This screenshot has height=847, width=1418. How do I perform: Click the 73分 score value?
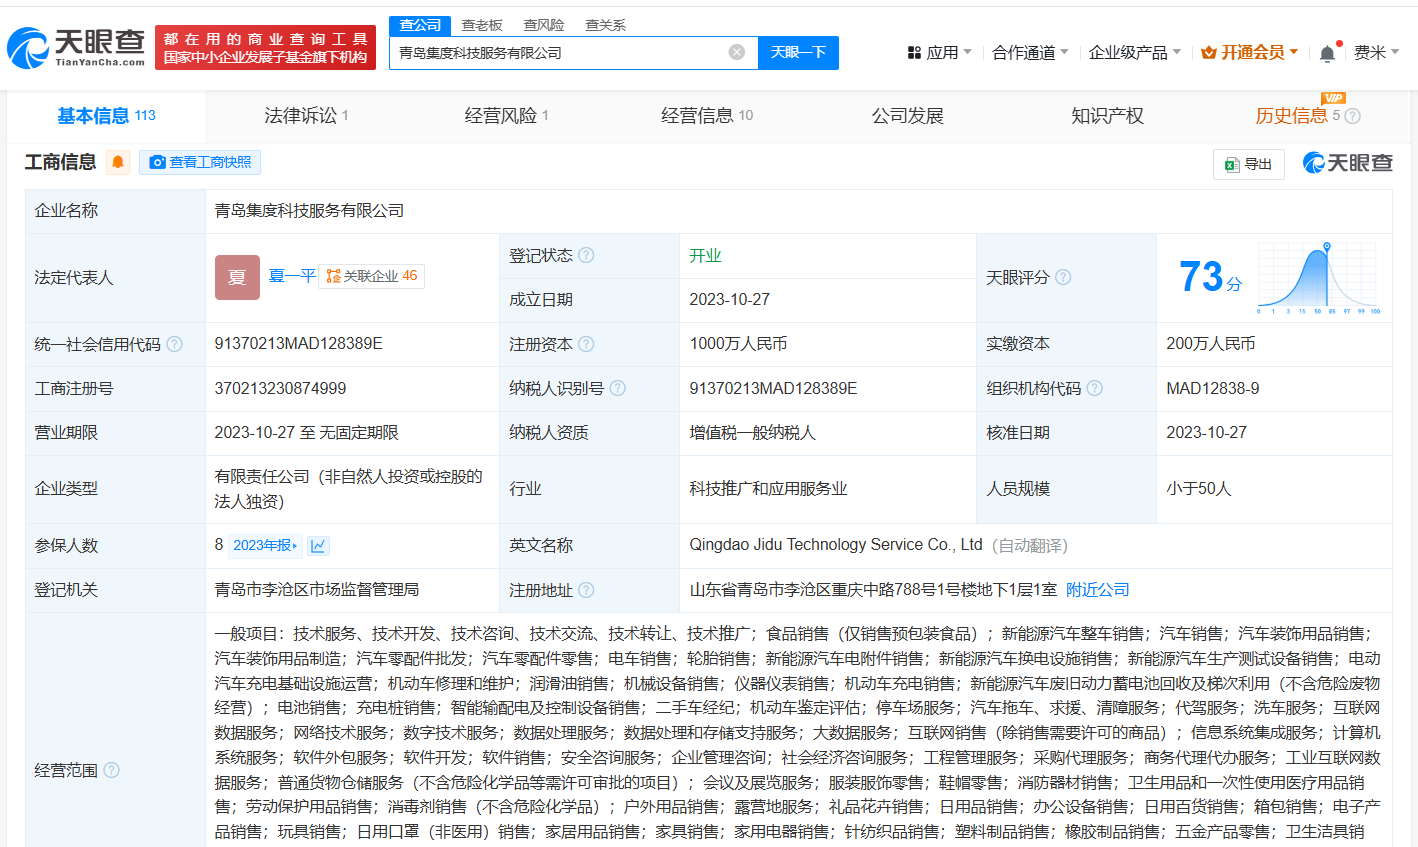(1210, 277)
